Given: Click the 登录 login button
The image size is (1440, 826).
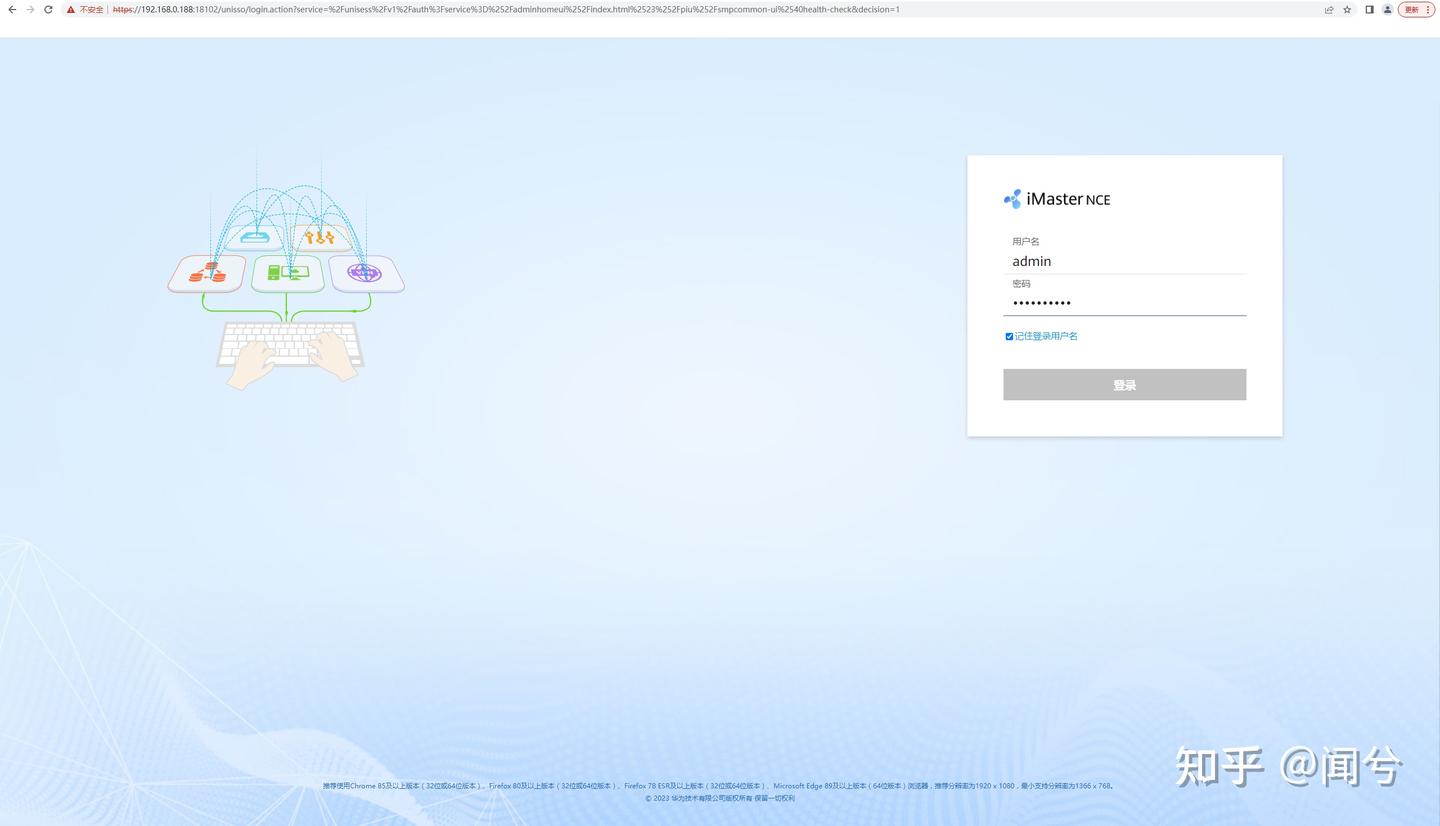Looking at the screenshot, I should click(1124, 384).
